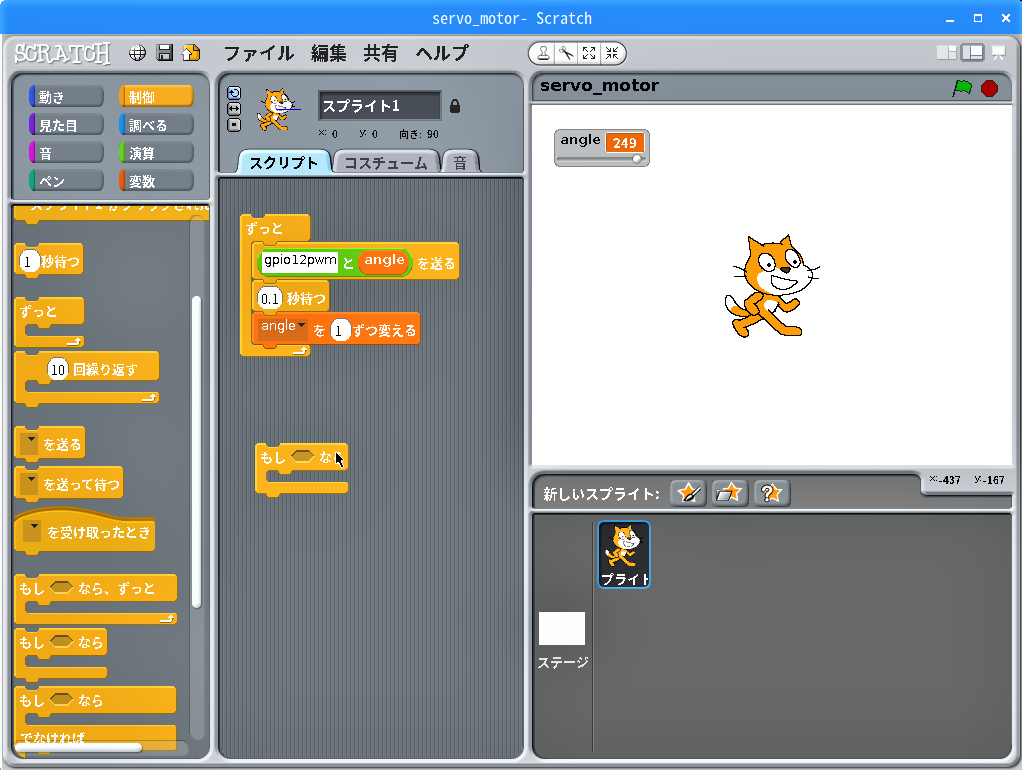Open the 動き blocks category

click(x=66, y=96)
